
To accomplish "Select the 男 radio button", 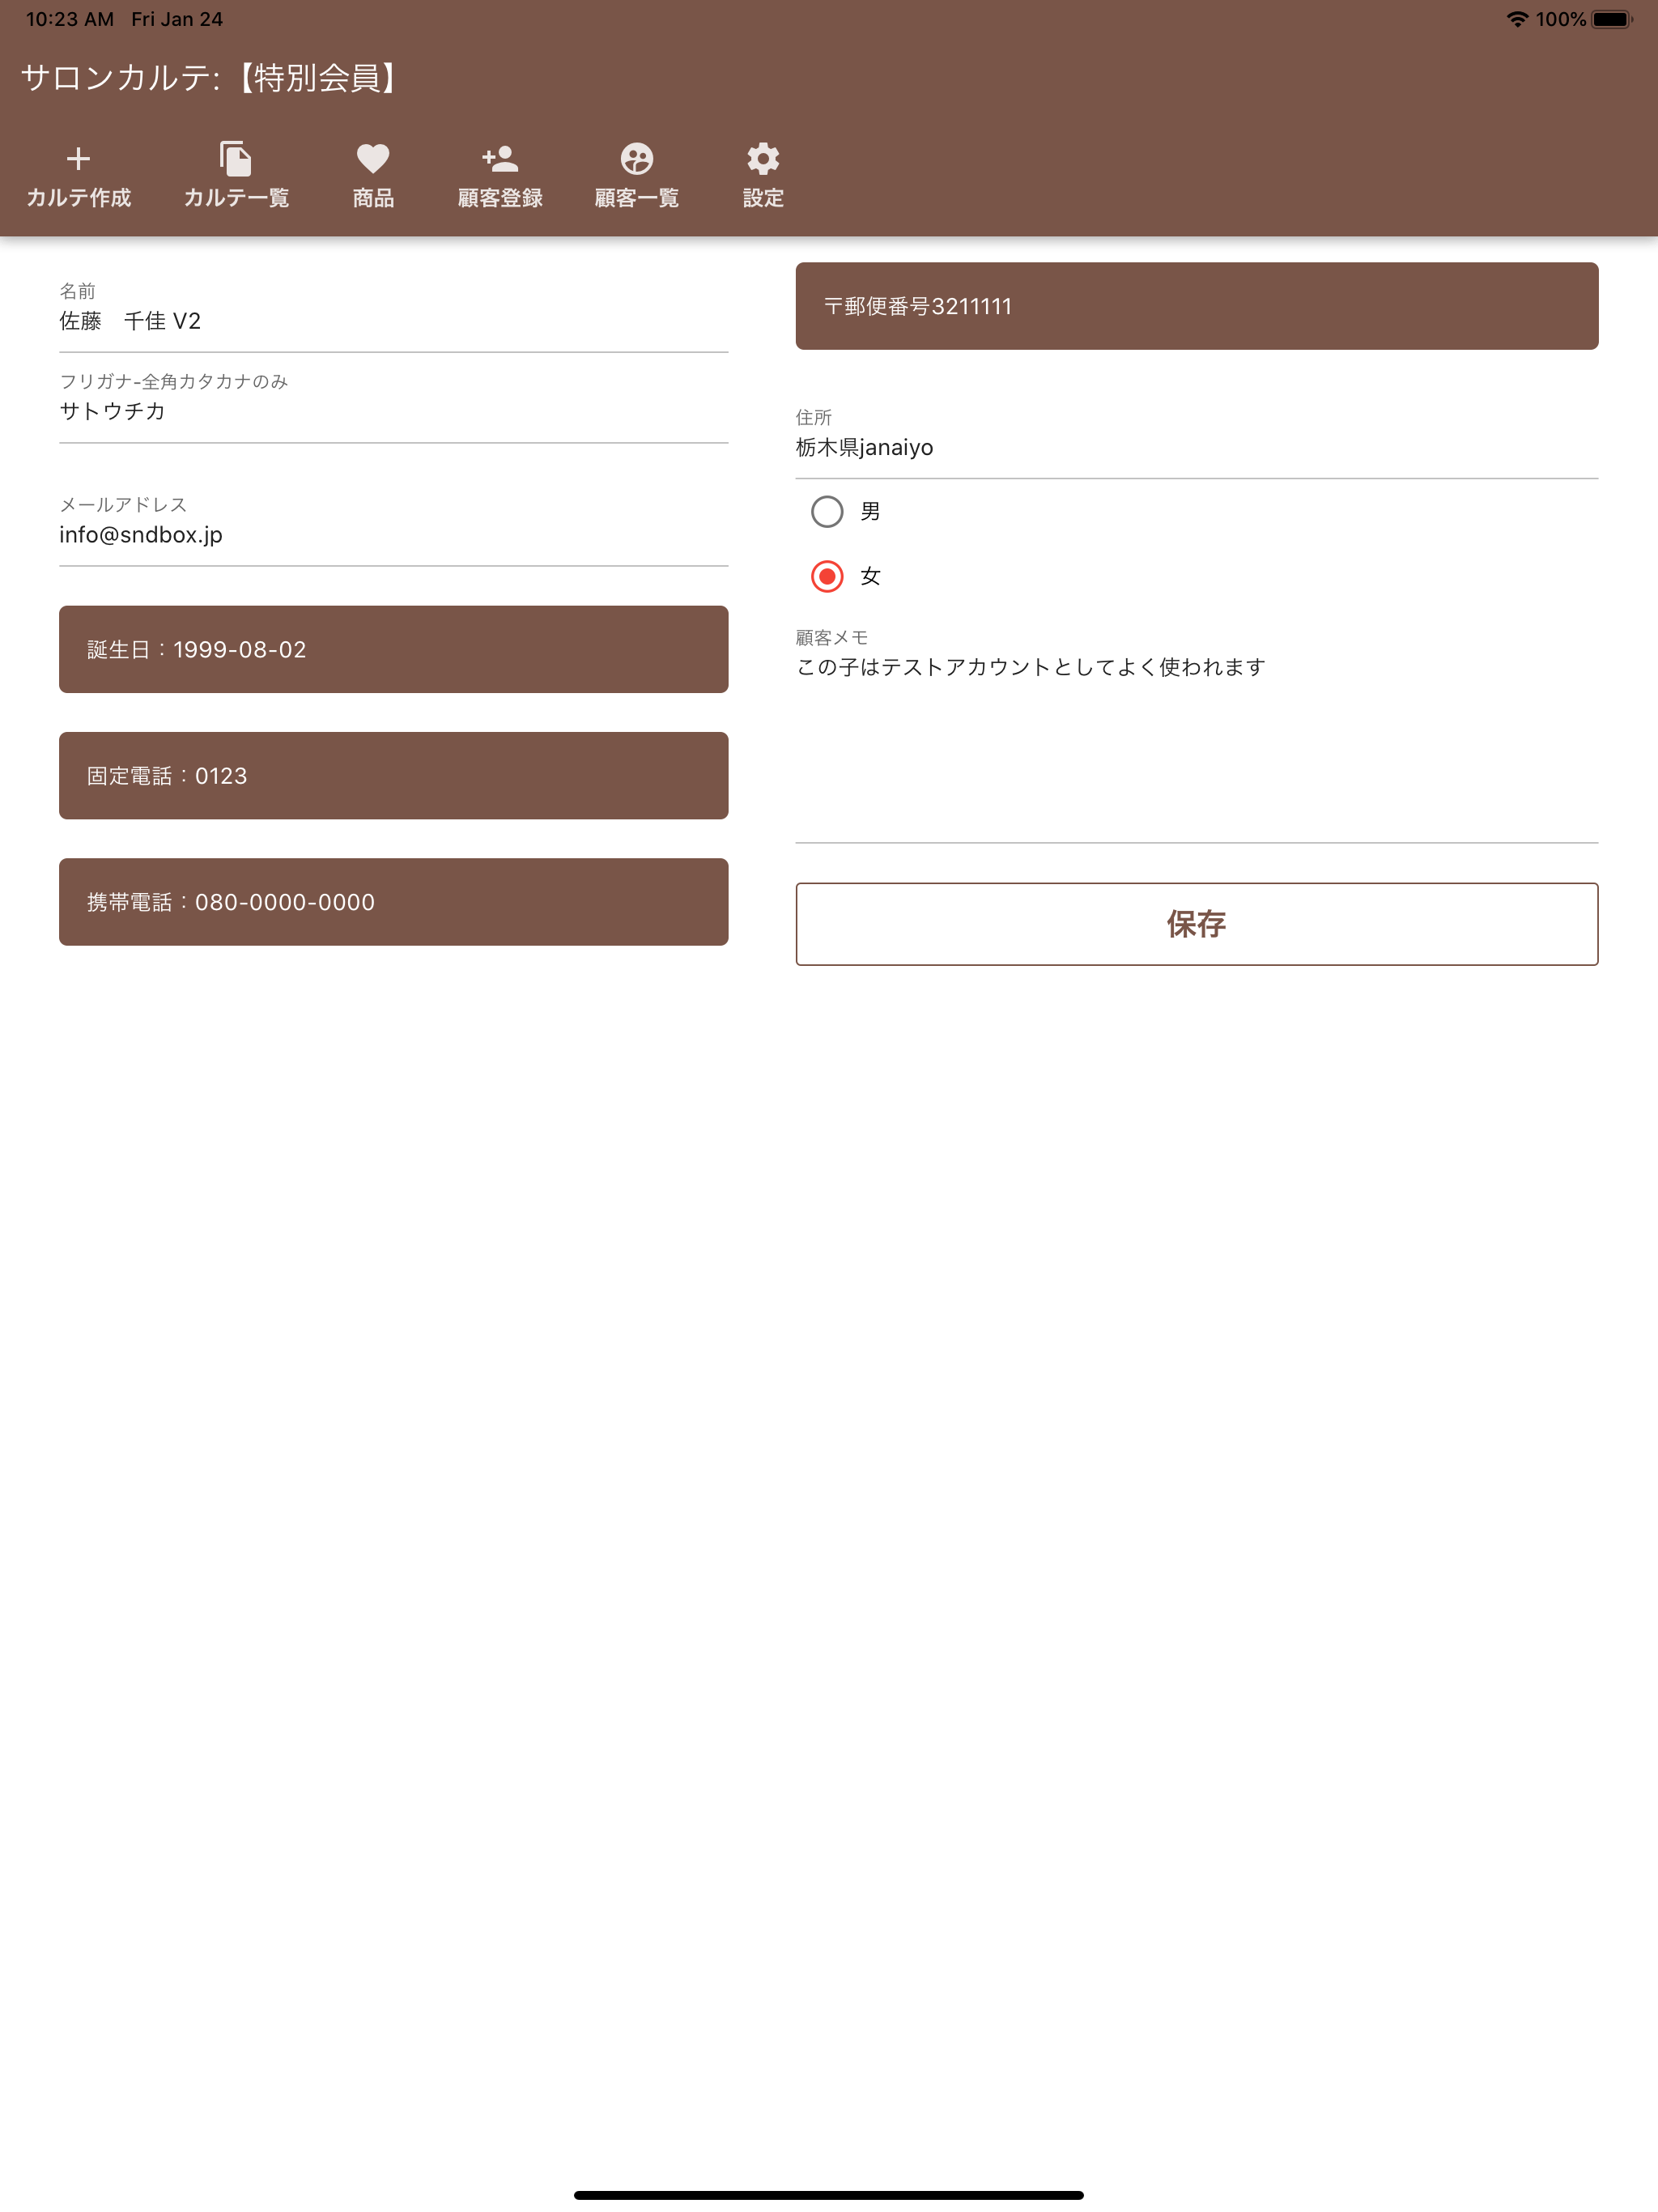I will (x=827, y=512).
